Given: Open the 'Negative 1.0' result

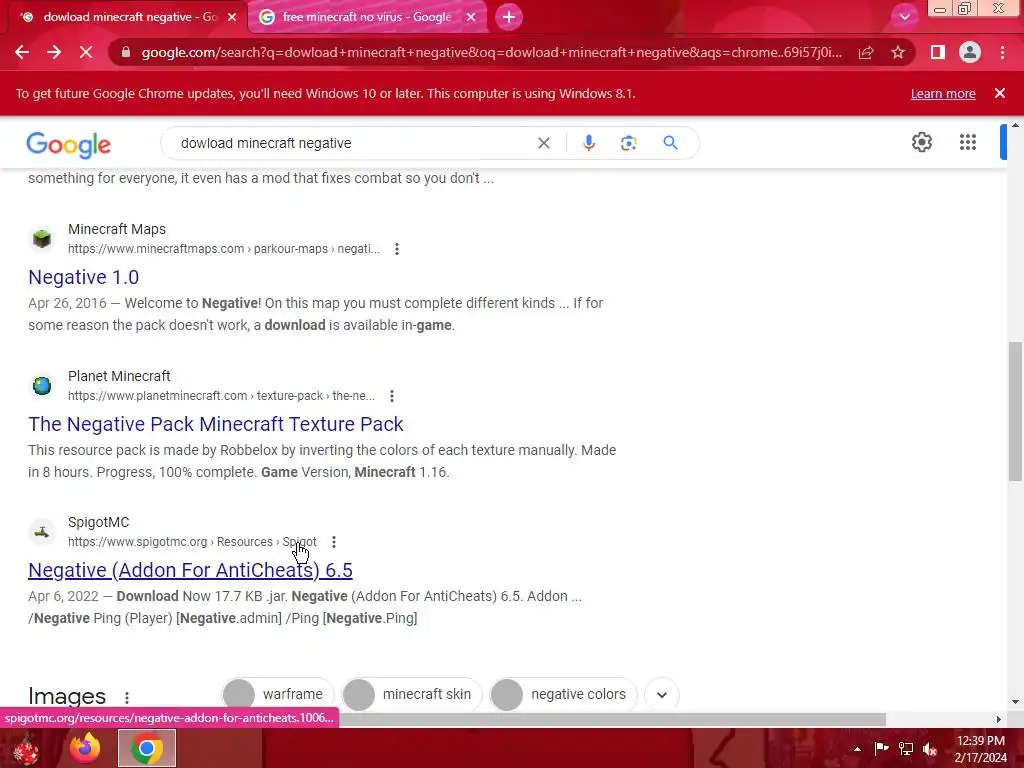Looking at the screenshot, I should (x=84, y=277).
